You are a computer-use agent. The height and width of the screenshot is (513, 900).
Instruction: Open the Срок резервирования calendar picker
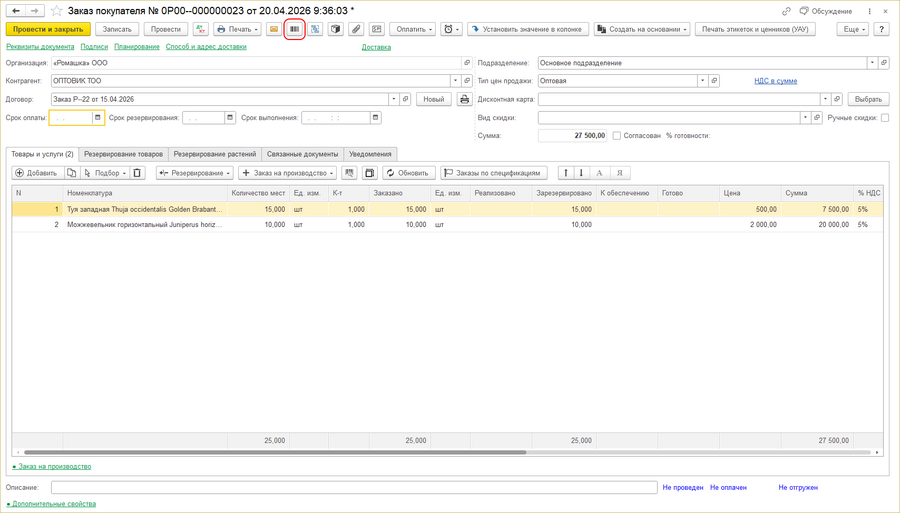pos(230,118)
